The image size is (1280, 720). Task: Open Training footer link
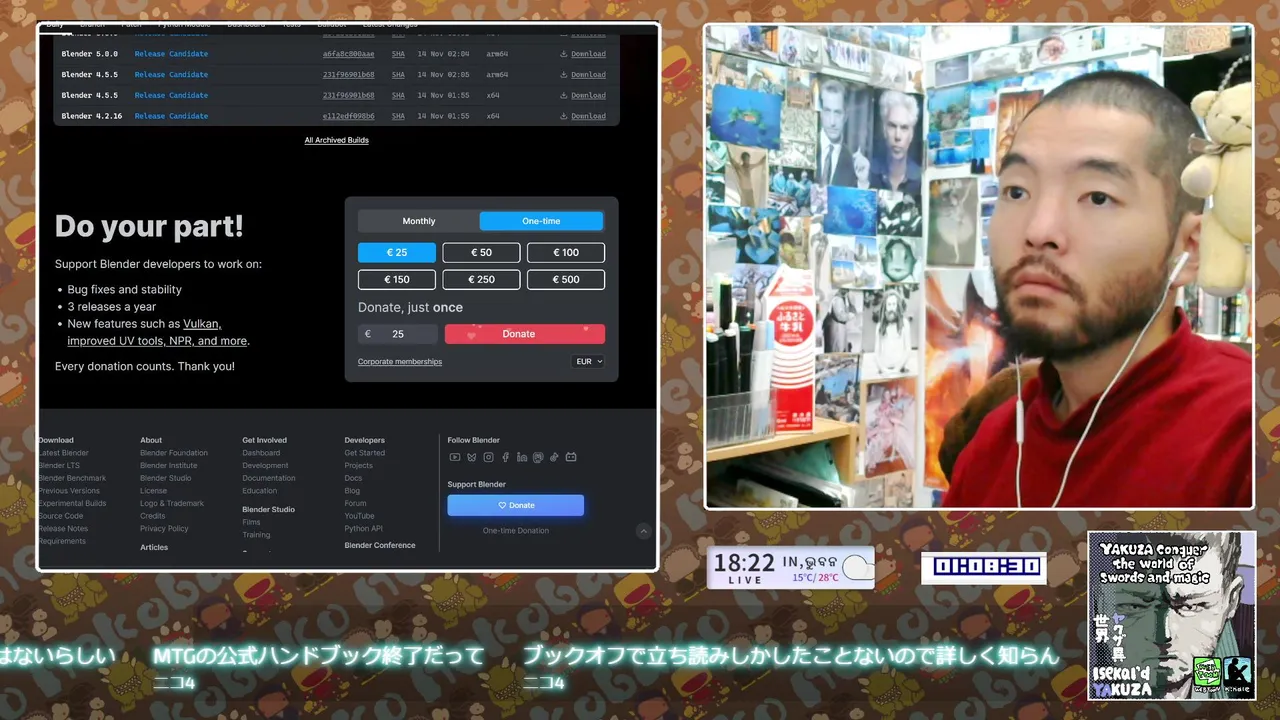click(x=256, y=535)
